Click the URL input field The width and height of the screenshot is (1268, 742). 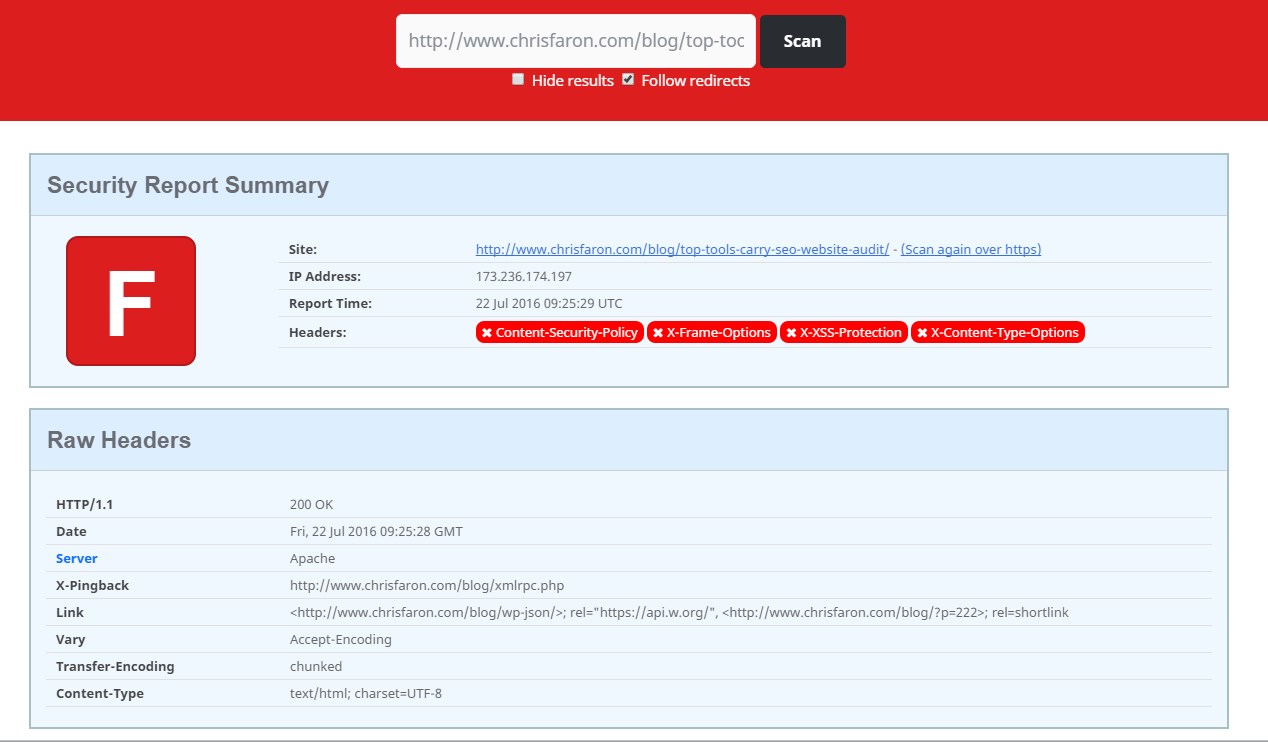click(576, 41)
